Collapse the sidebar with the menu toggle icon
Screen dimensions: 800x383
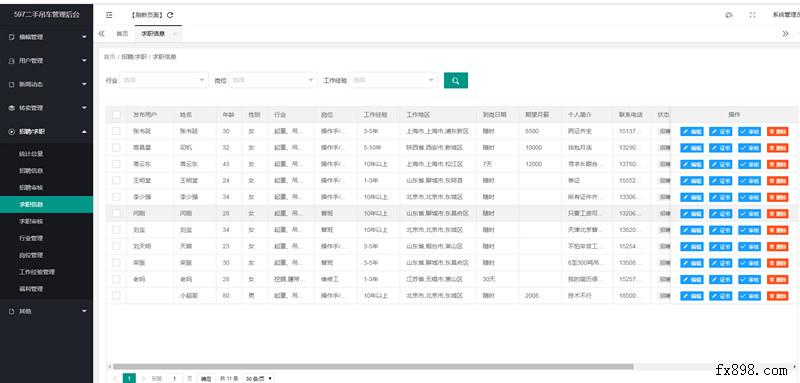tap(109, 15)
